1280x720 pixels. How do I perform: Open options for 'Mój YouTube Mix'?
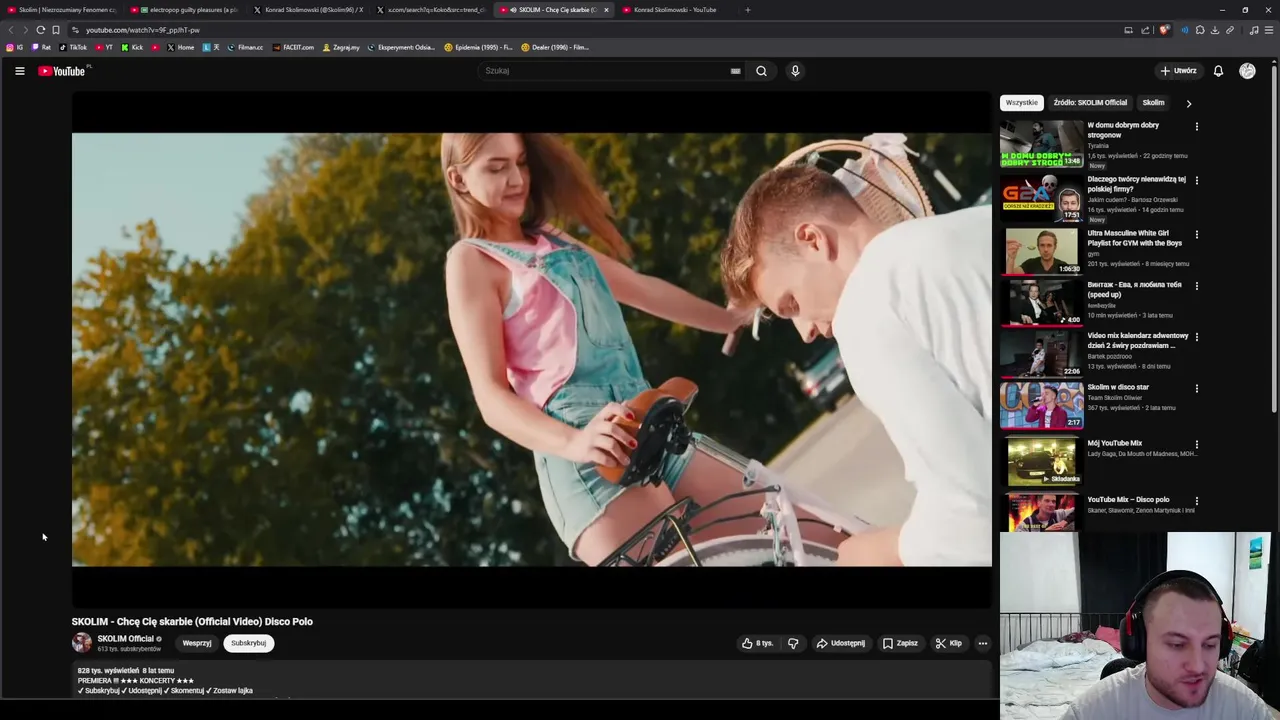tap(1196, 445)
